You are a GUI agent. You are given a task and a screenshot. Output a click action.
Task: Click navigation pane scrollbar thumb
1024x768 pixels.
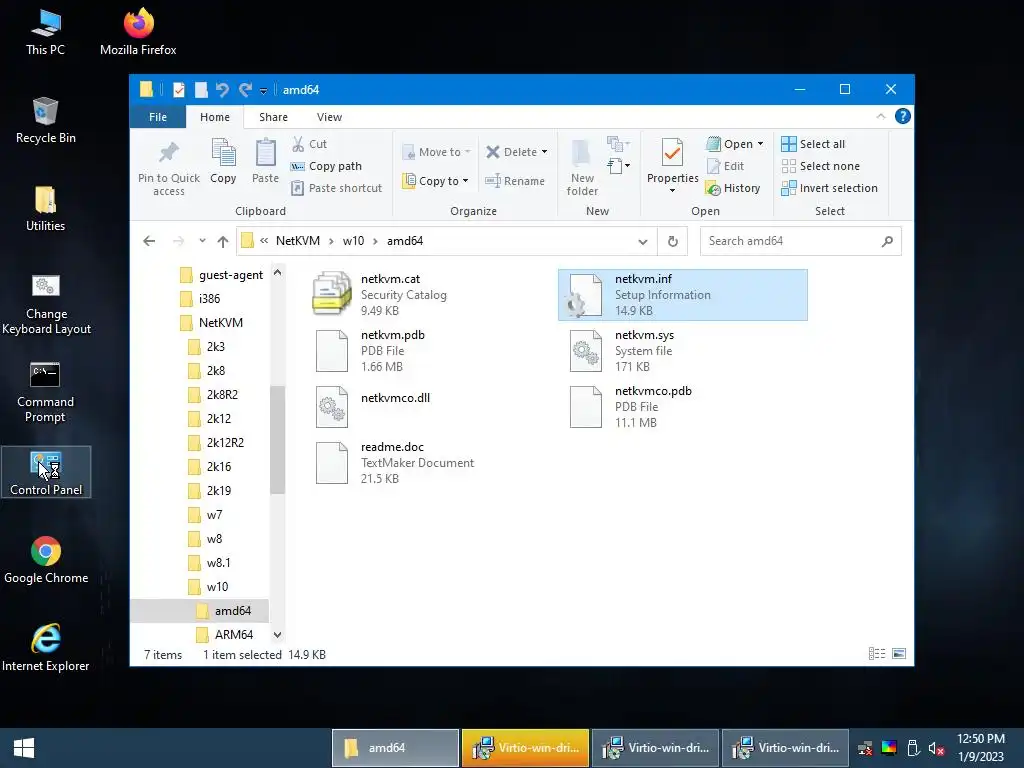278,440
